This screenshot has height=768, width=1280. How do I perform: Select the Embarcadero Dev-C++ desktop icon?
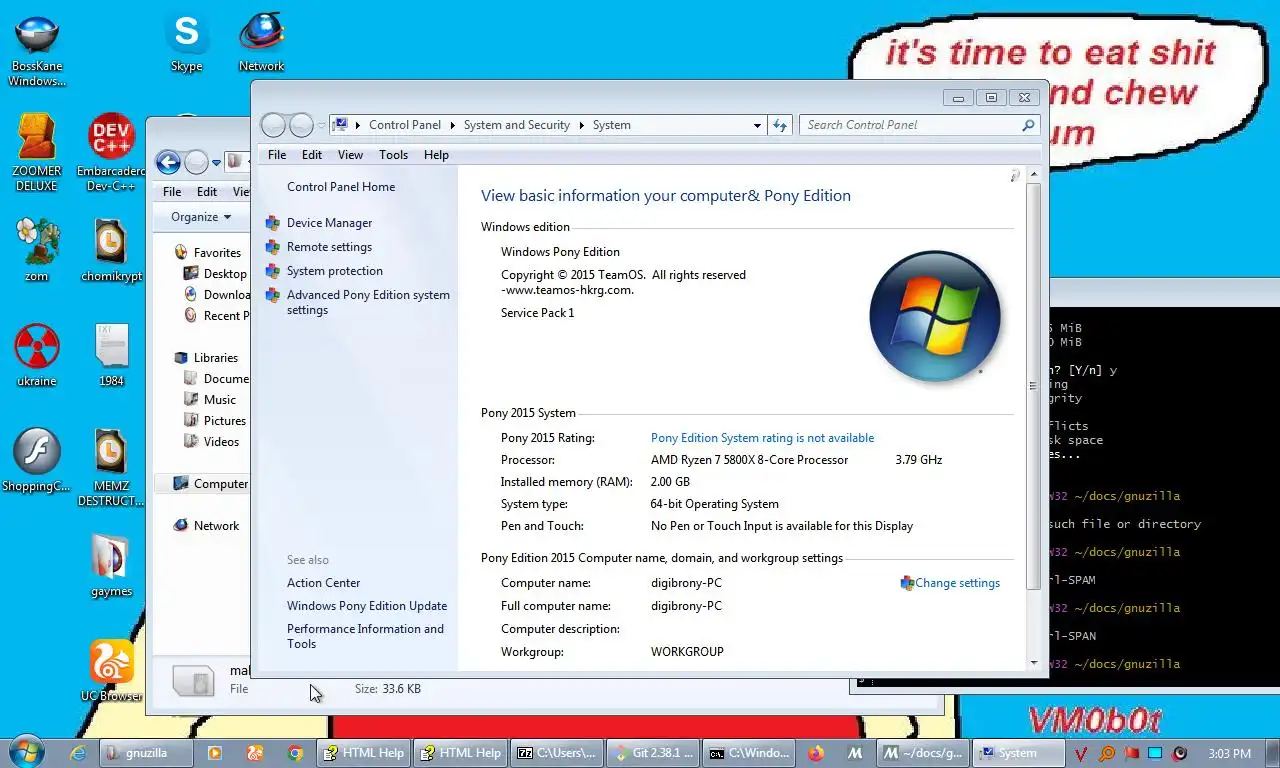tap(111, 152)
